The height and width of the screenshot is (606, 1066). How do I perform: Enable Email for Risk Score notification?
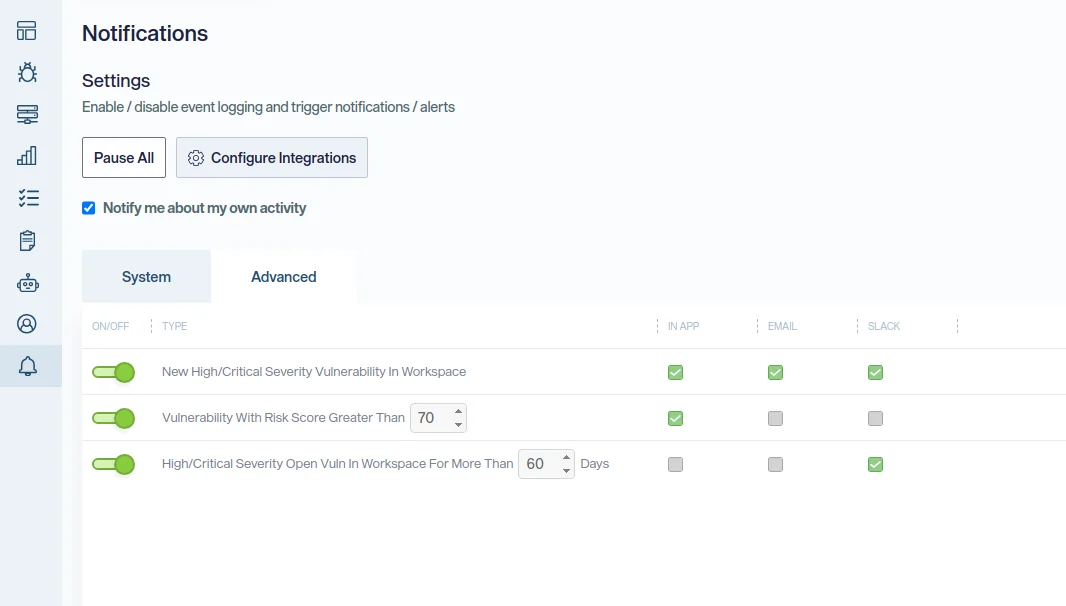pos(775,418)
